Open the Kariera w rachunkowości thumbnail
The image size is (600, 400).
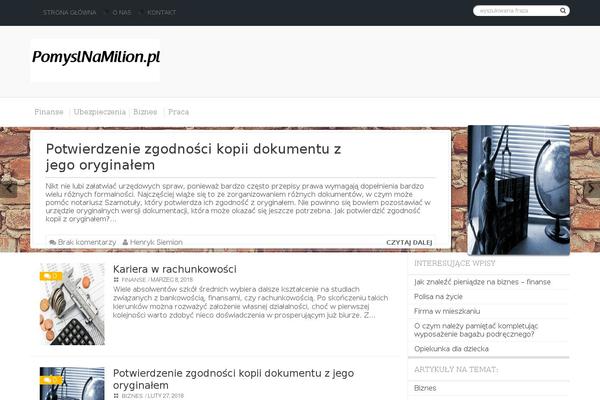pyautogui.click(x=72, y=304)
